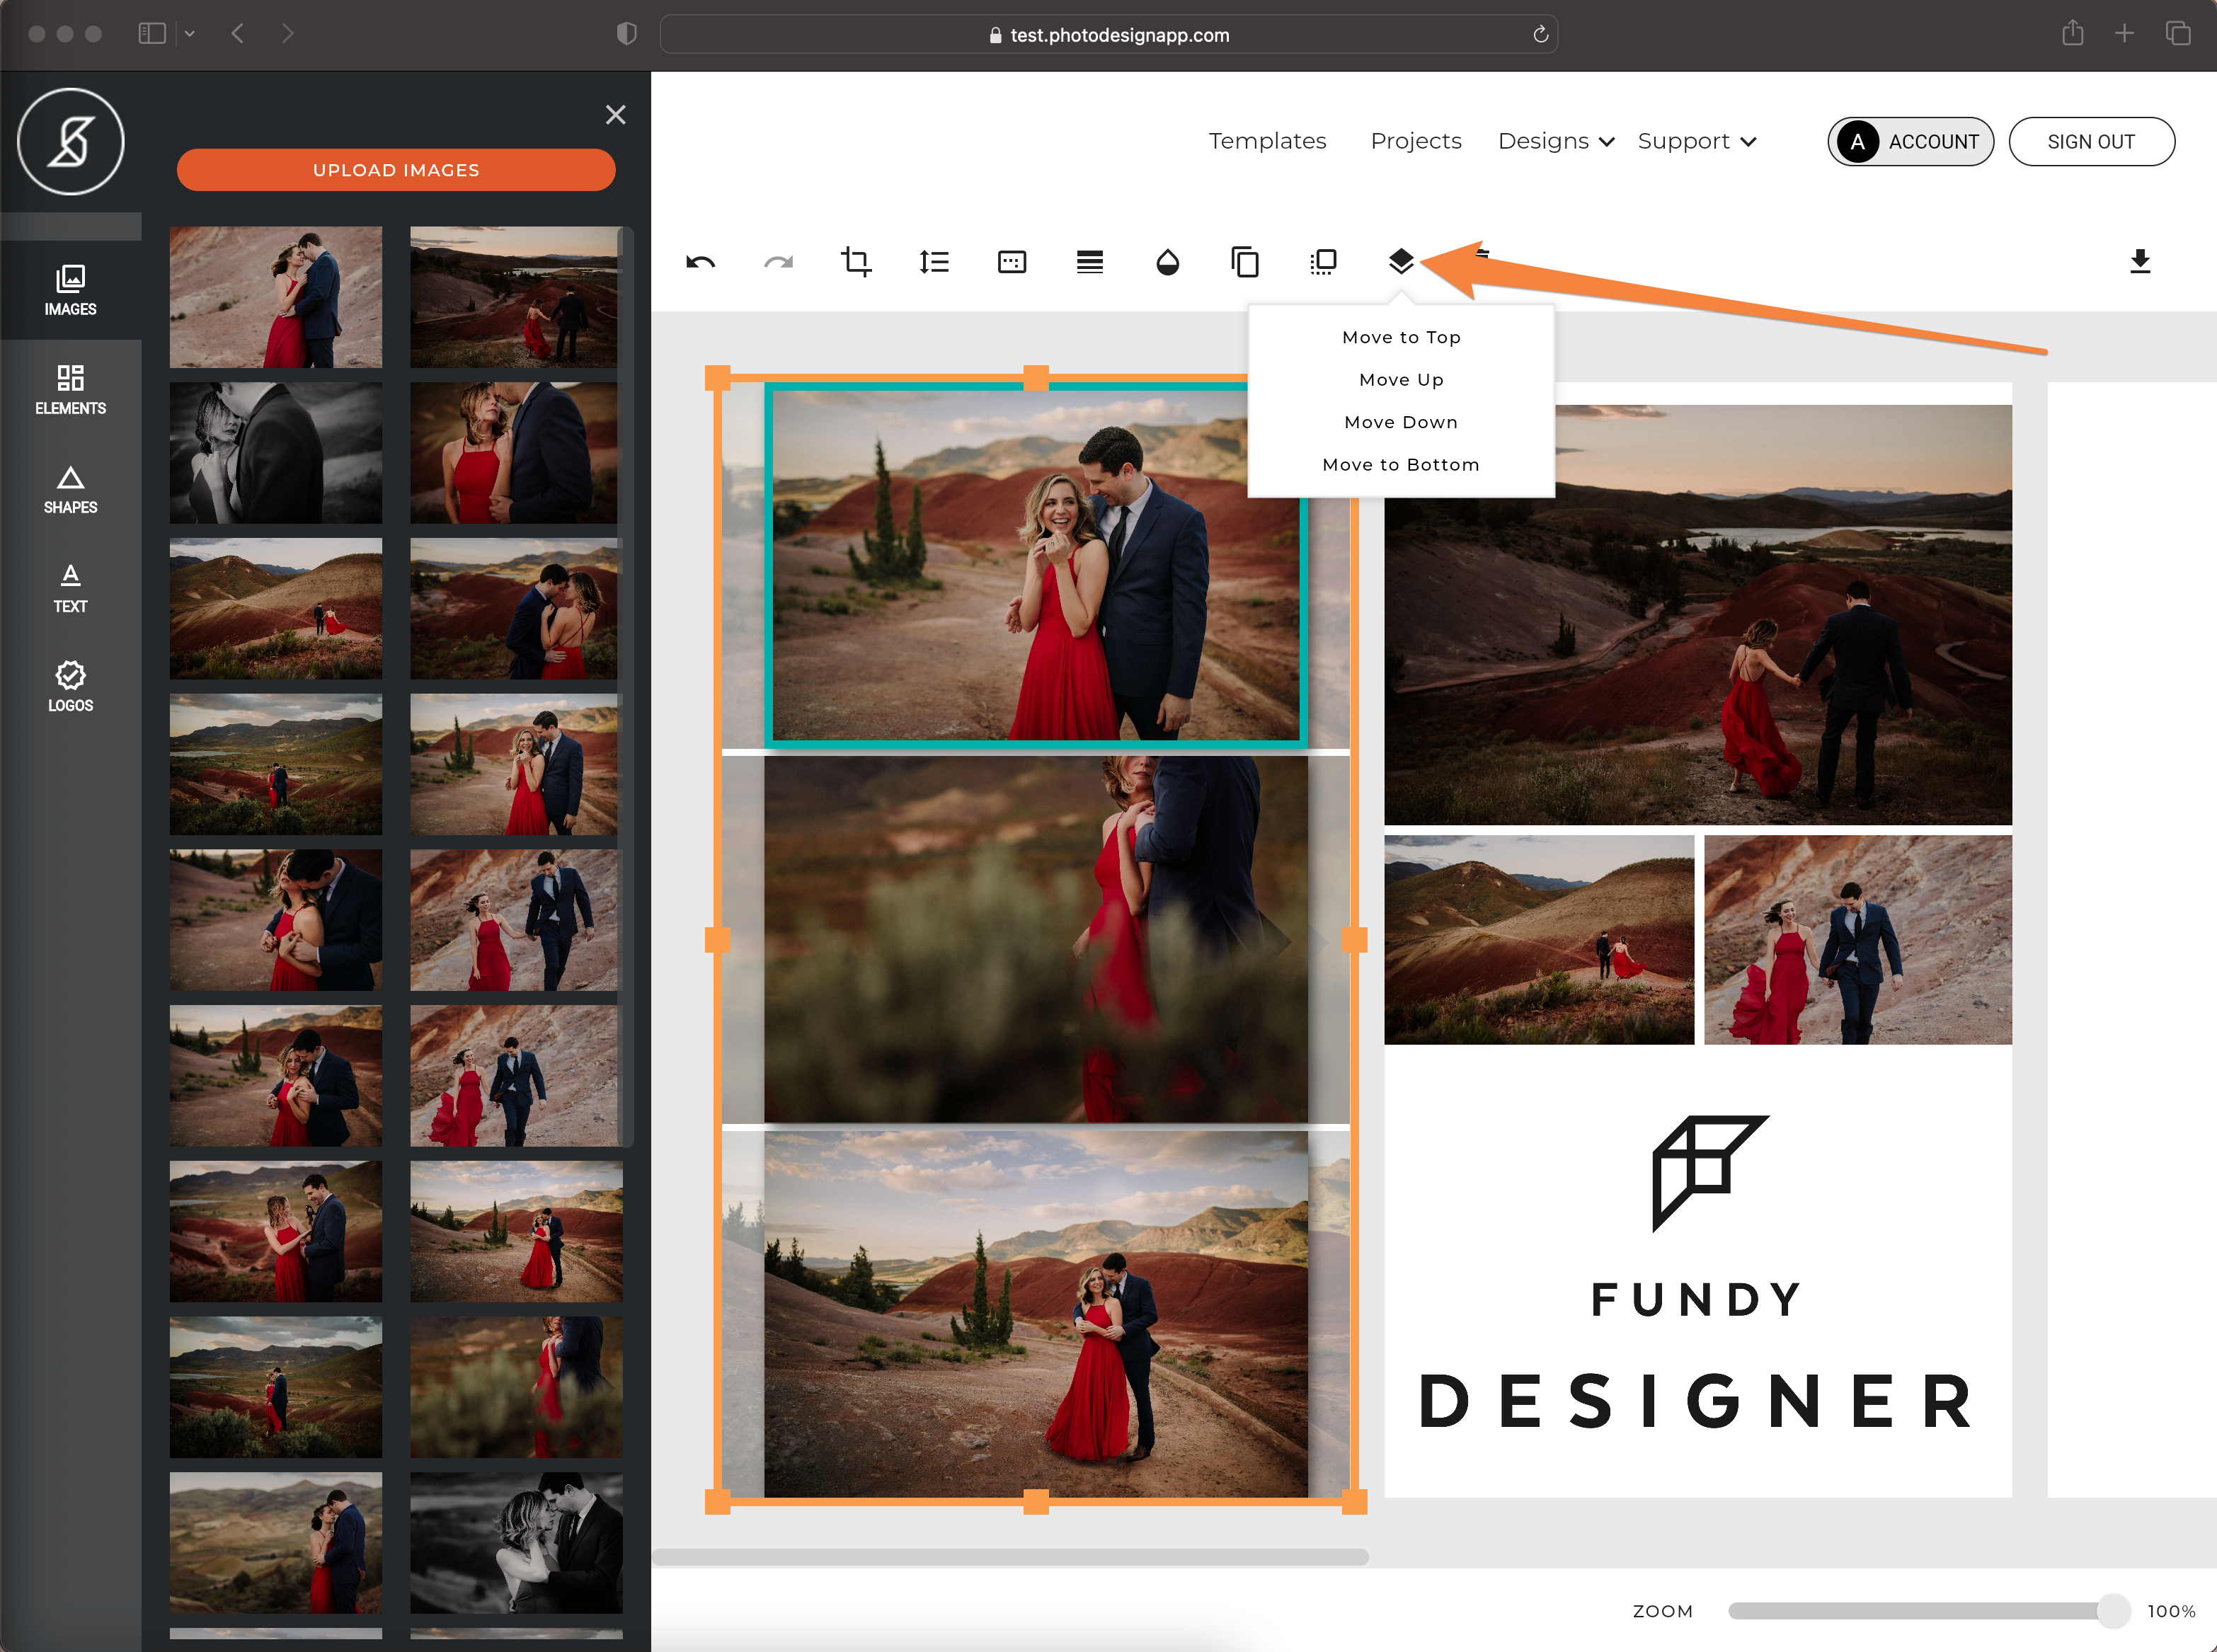The width and height of the screenshot is (2217, 1652).
Task: Choose Move to Bottom
Action: tap(1401, 465)
